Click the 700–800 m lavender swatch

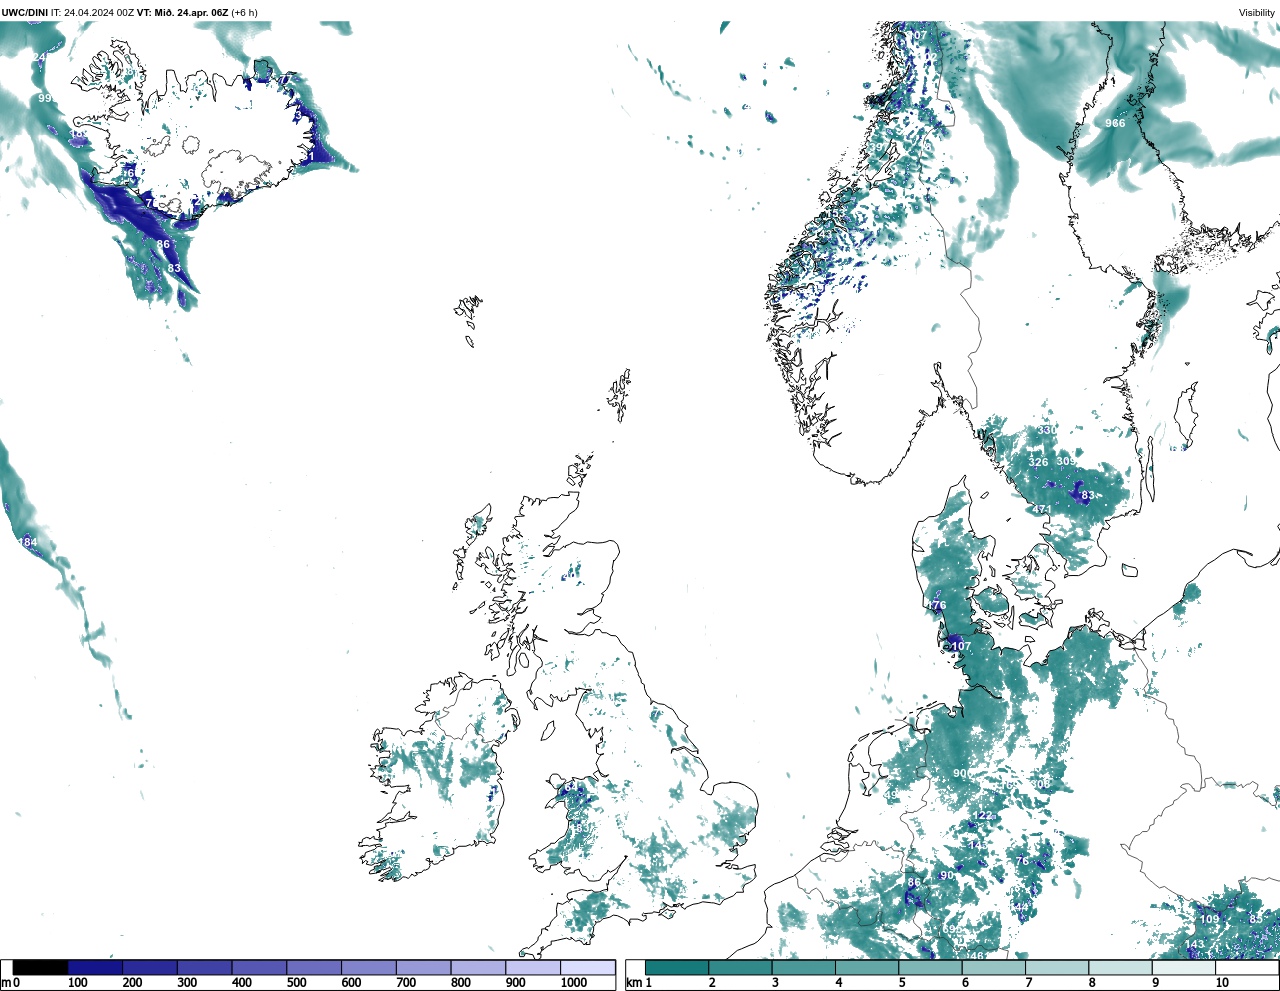pyautogui.click(x=423, y=968)
